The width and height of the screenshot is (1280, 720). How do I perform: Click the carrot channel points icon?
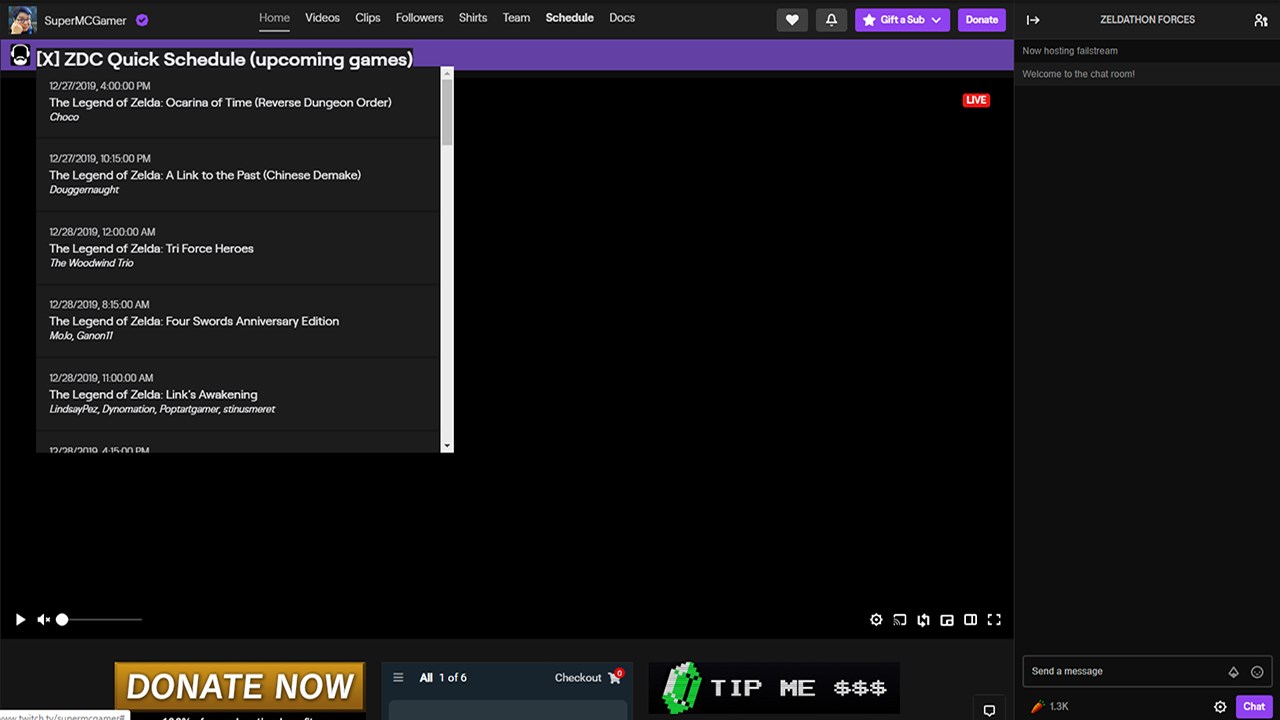pyautogui.click(x=1038, y=706)
